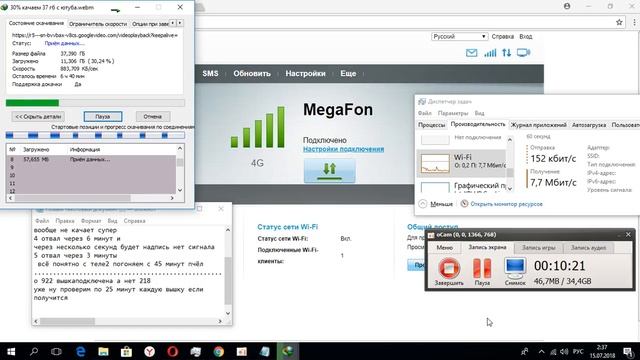Open Task View on the taskbar
The height and width of the screenshot is (360, 640).
tap(56, 351)
